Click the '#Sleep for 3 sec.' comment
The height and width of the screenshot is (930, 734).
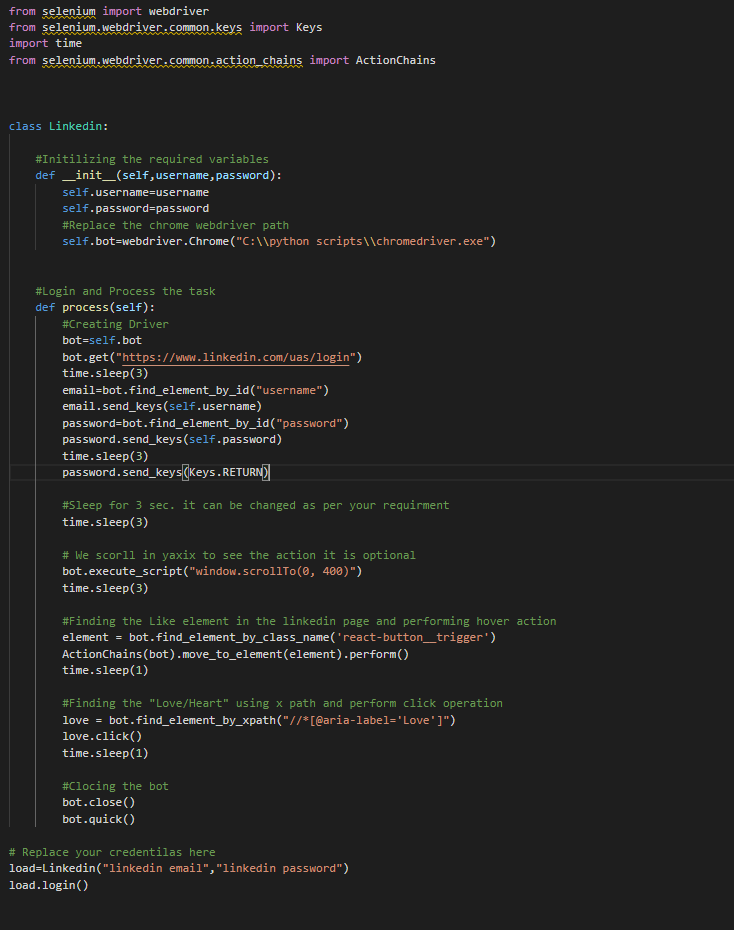(256, 505)
